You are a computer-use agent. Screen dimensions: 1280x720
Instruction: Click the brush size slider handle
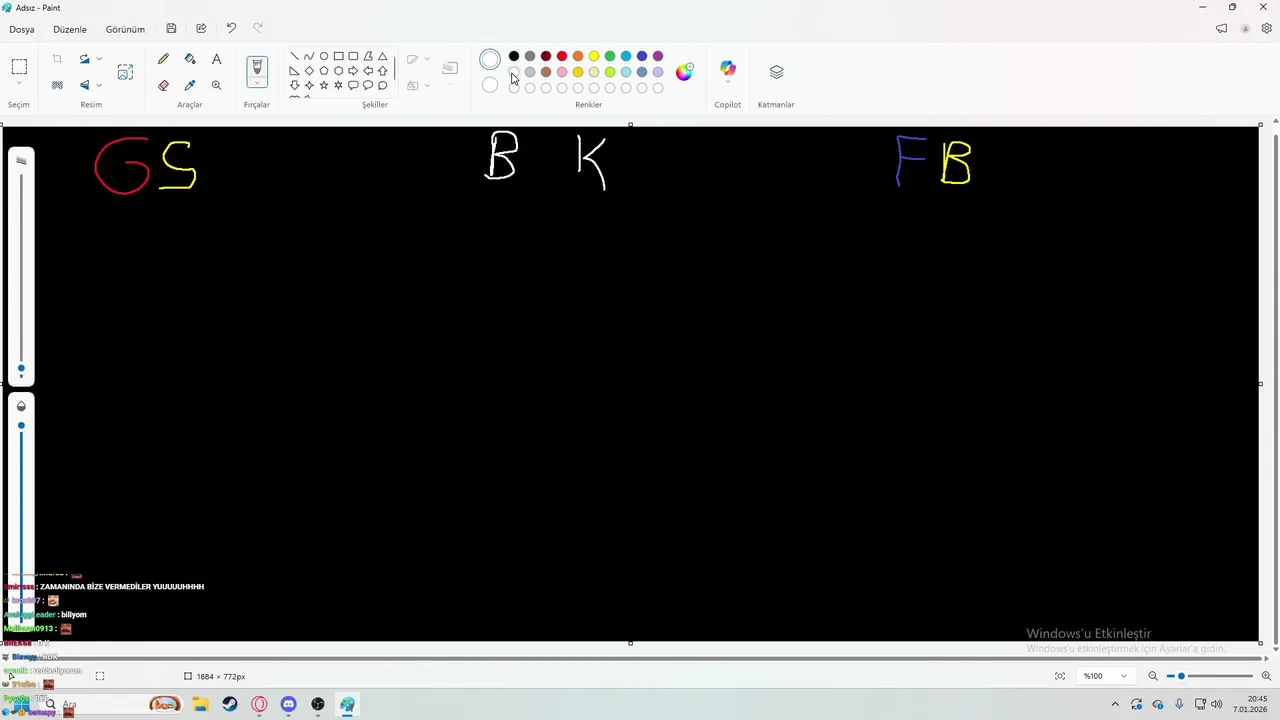click(21, 369)
